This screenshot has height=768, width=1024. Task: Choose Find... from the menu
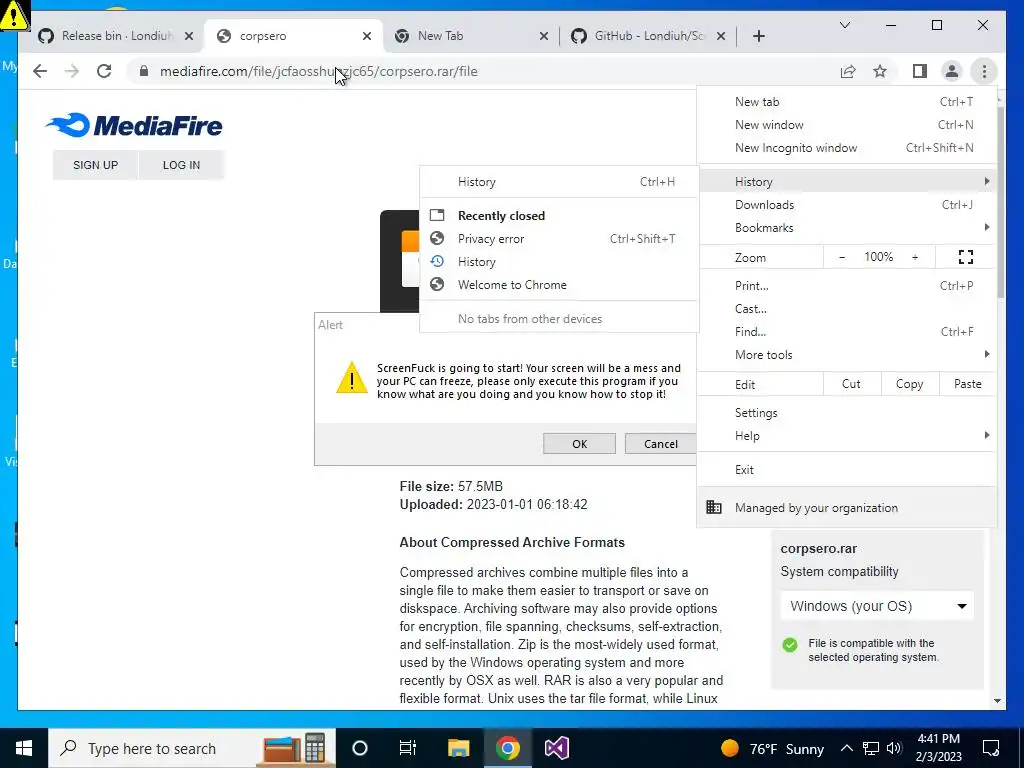click(x=847, y=332)
